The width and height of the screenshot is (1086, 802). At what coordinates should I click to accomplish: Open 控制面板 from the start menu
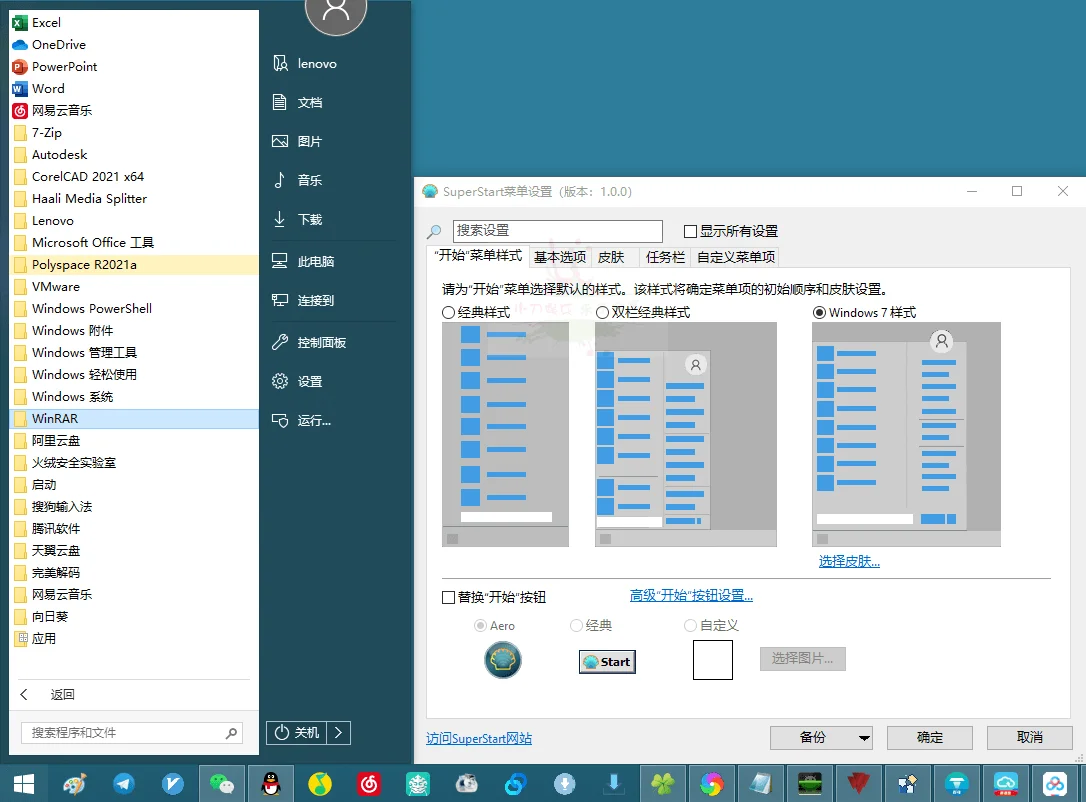pyautogui.click(x=310, y=341)
